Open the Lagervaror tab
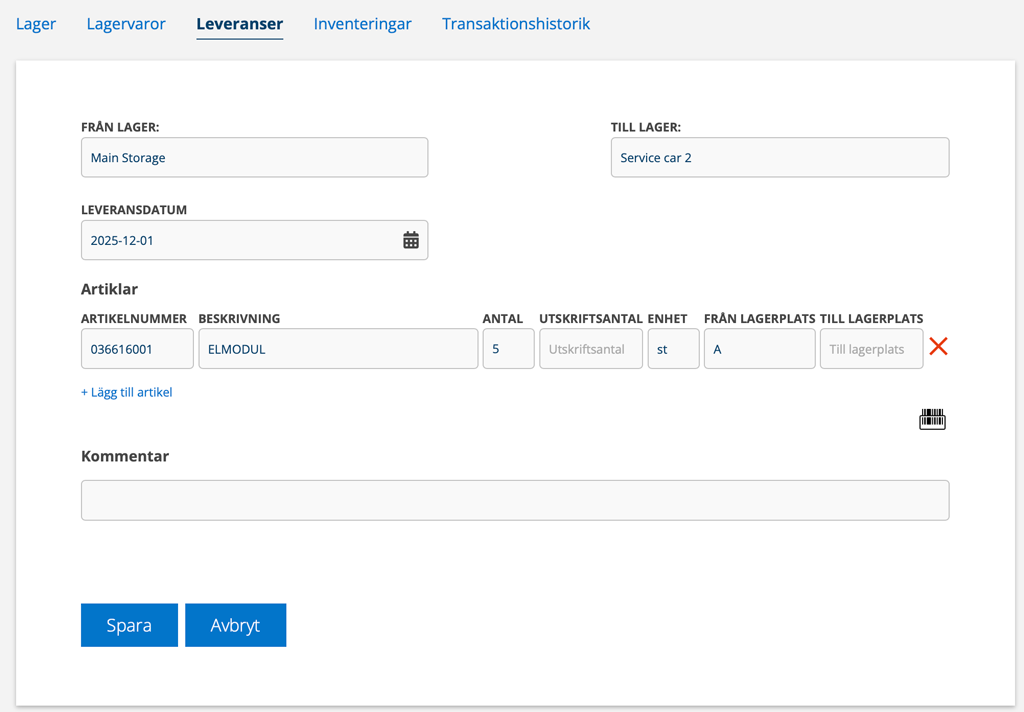The image size is (1024, 712). click(126, 24)
